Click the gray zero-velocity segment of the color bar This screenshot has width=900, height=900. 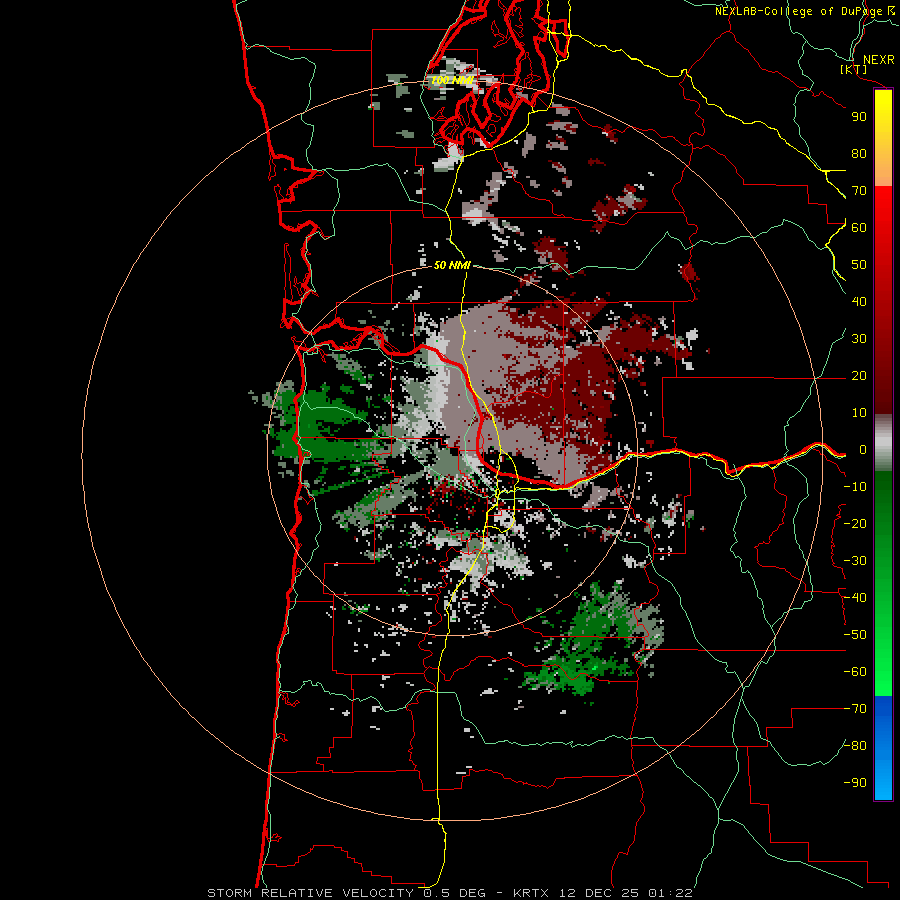[x=883, y=443]
